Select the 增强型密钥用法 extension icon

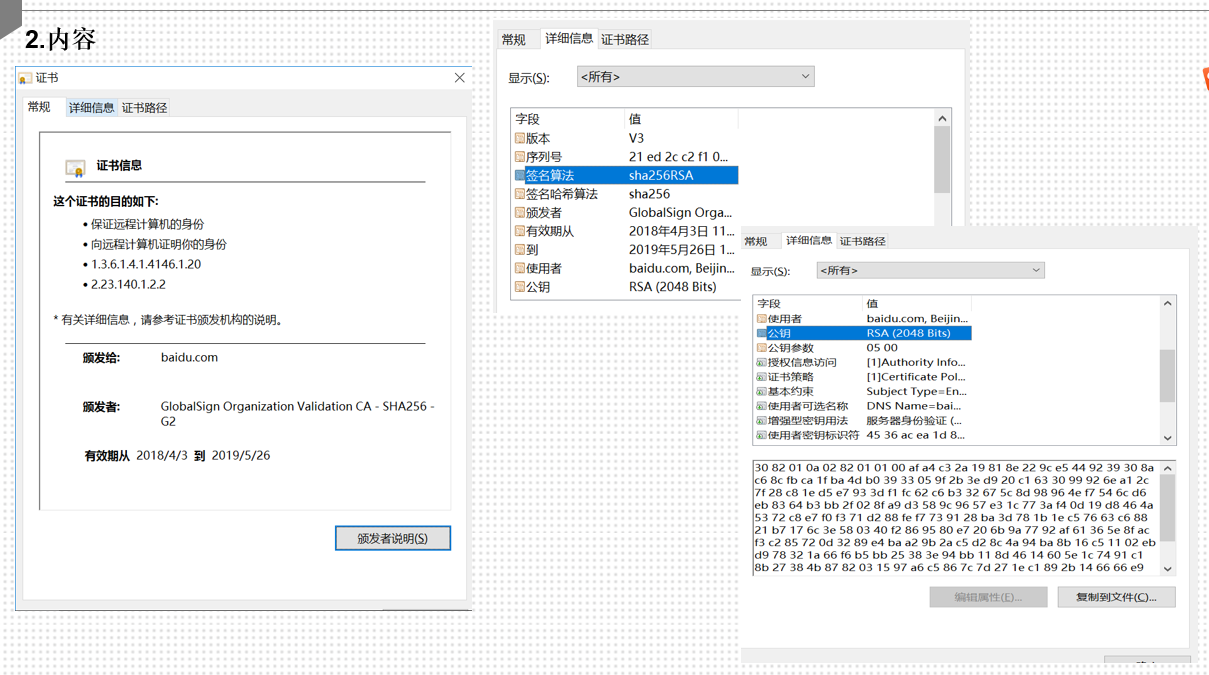[x=762, y=421]
